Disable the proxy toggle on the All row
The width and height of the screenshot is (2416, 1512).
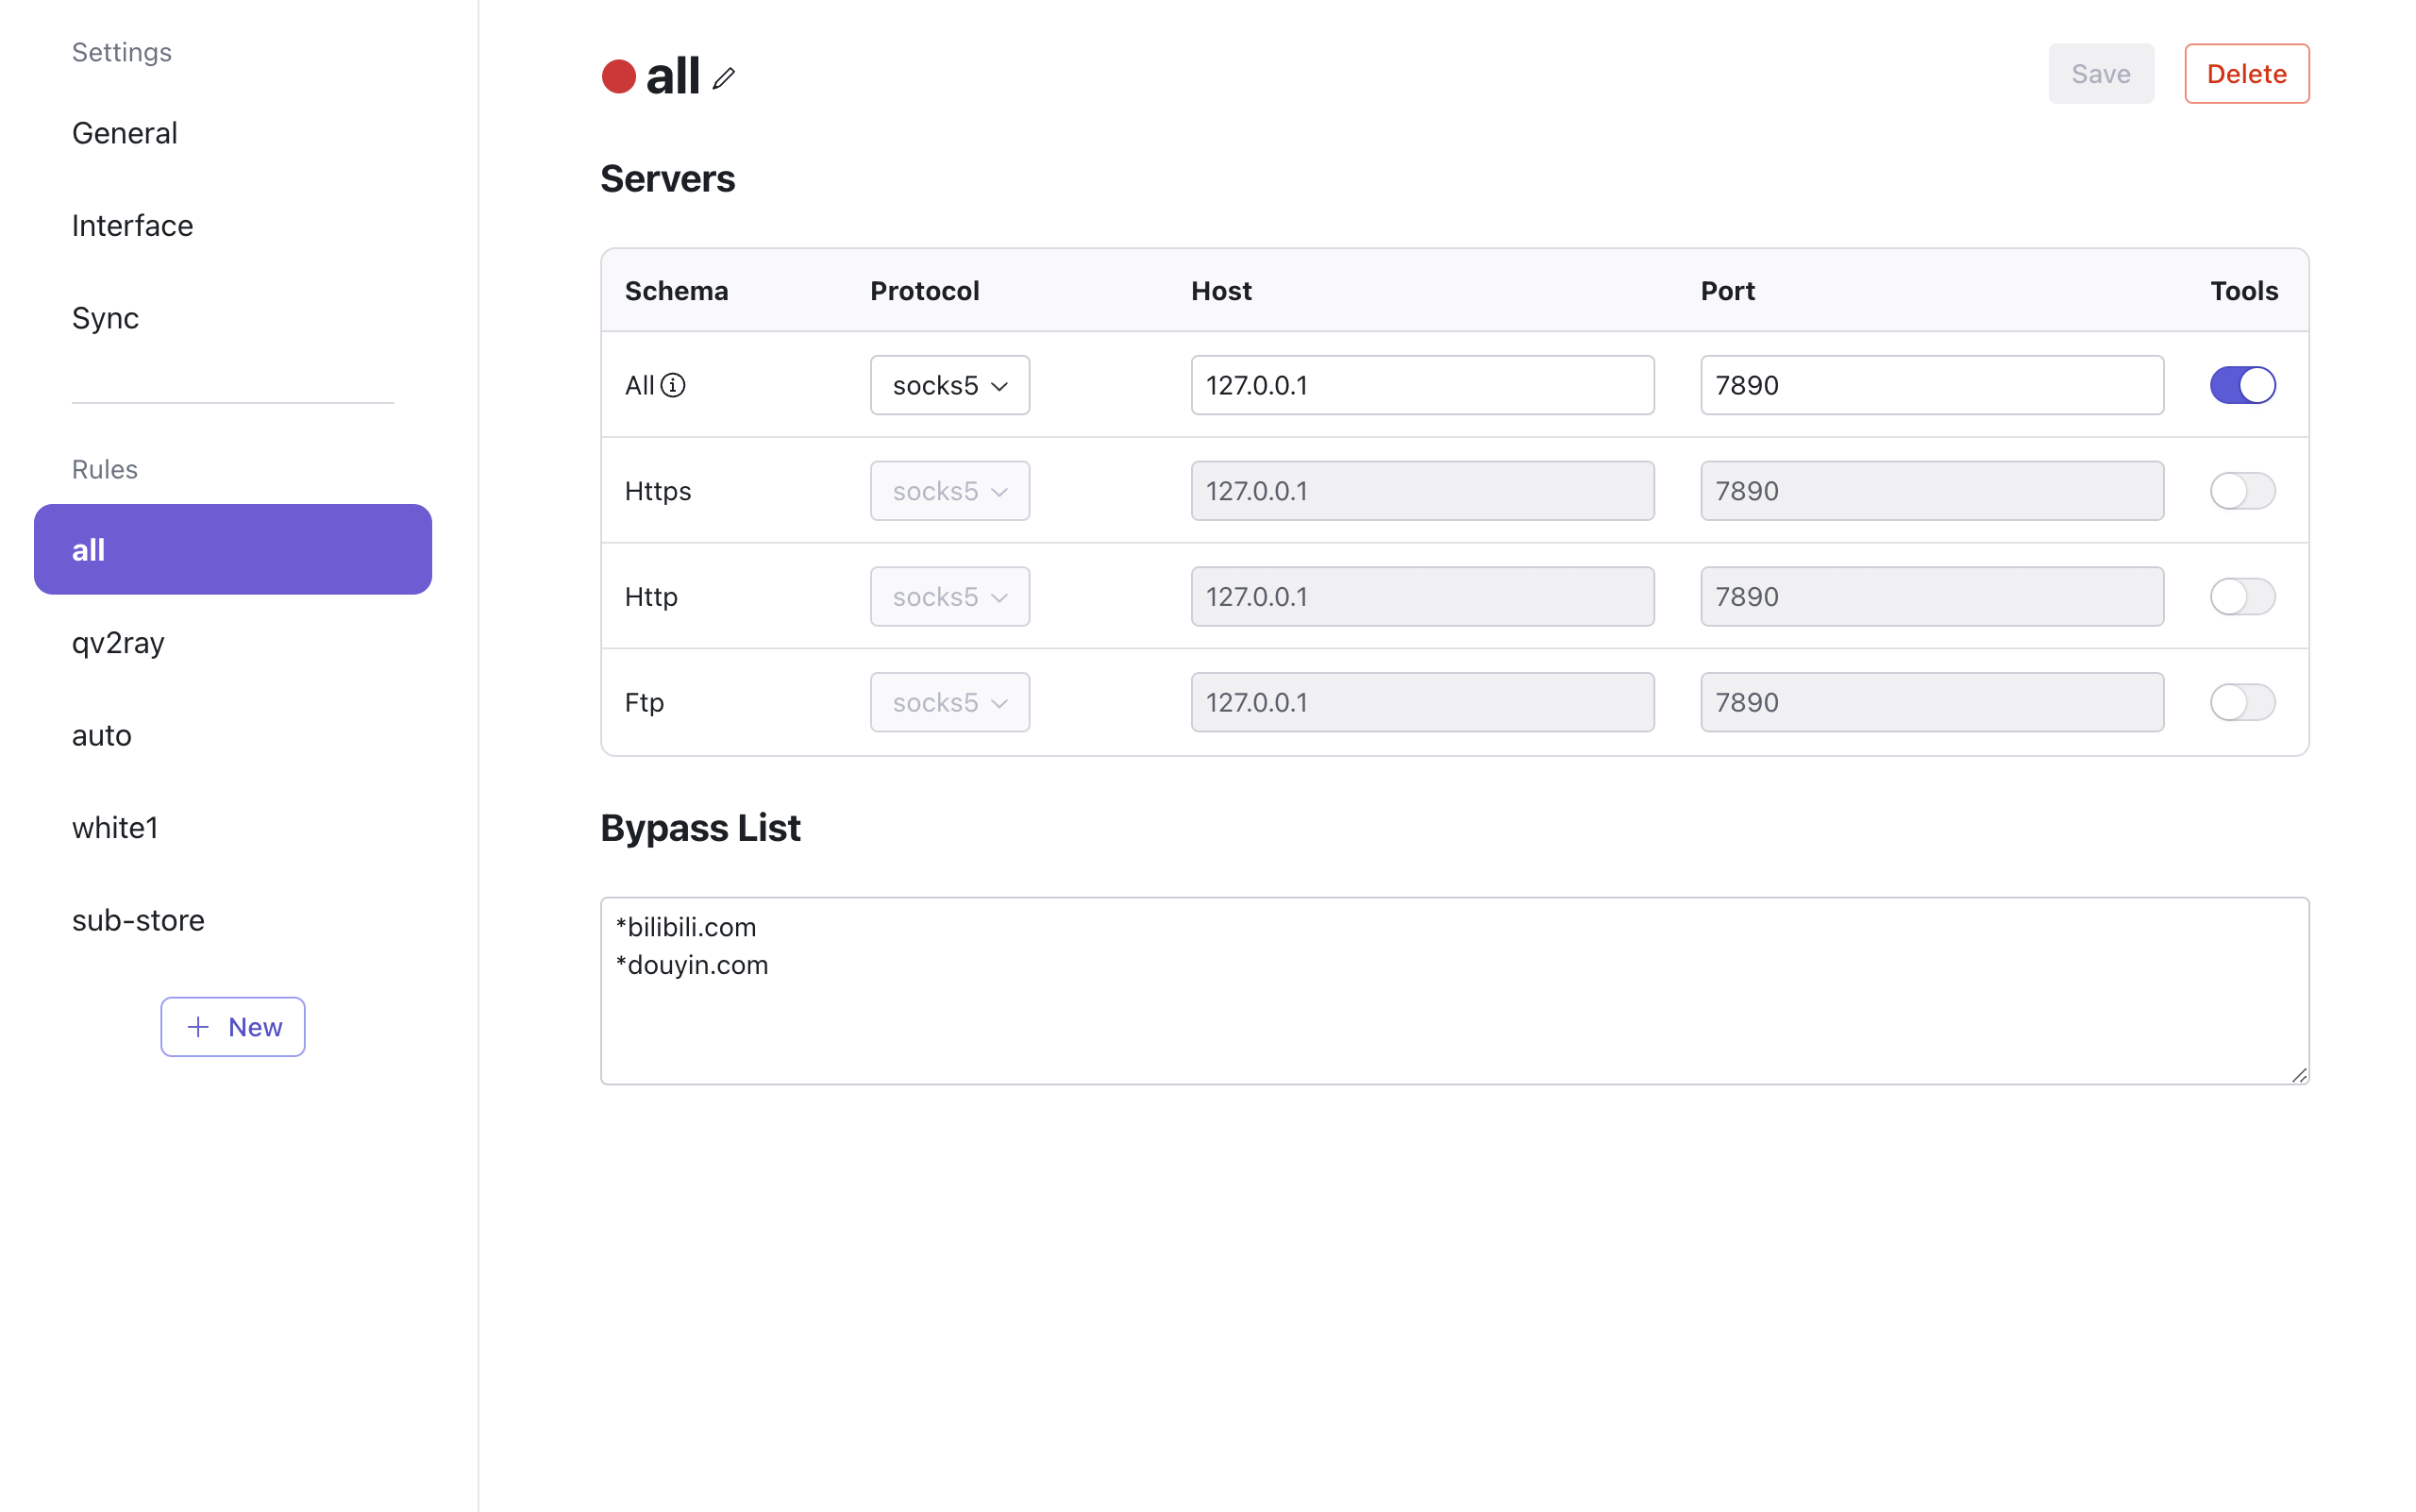pyautogui.click(x=2242, y=385)
